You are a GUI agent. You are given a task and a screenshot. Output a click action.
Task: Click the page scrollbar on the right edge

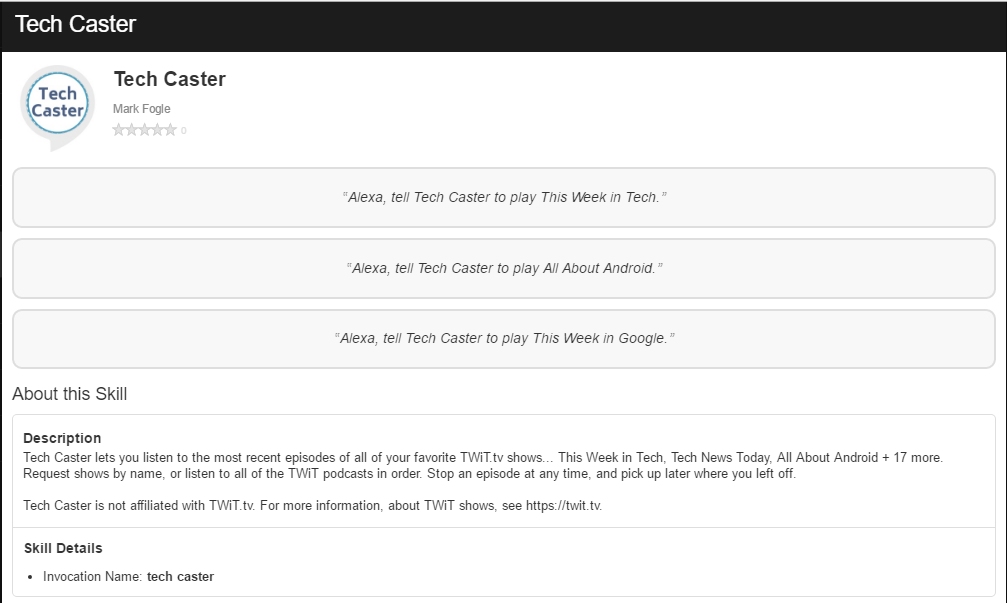(1002, 300)
